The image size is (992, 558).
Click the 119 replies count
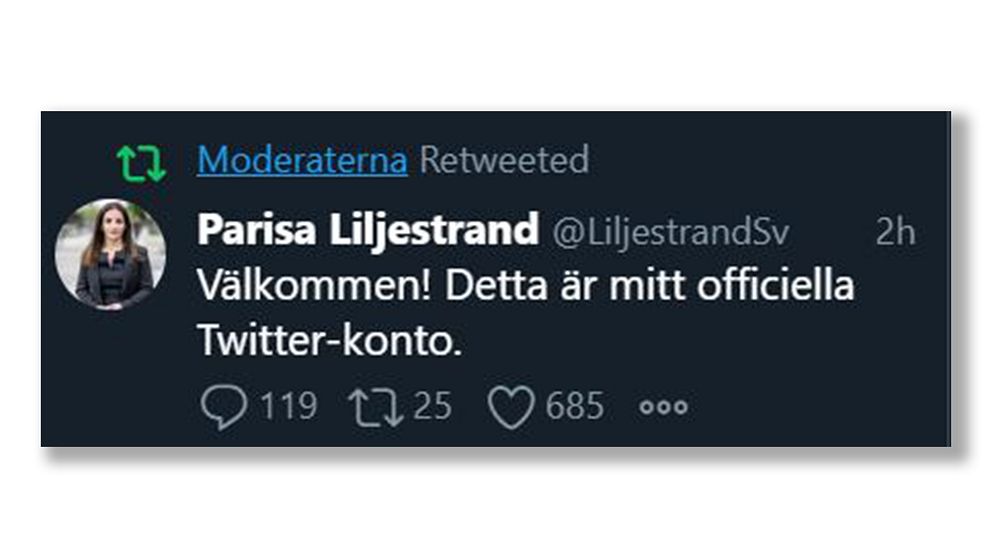[x=289, y=406]
